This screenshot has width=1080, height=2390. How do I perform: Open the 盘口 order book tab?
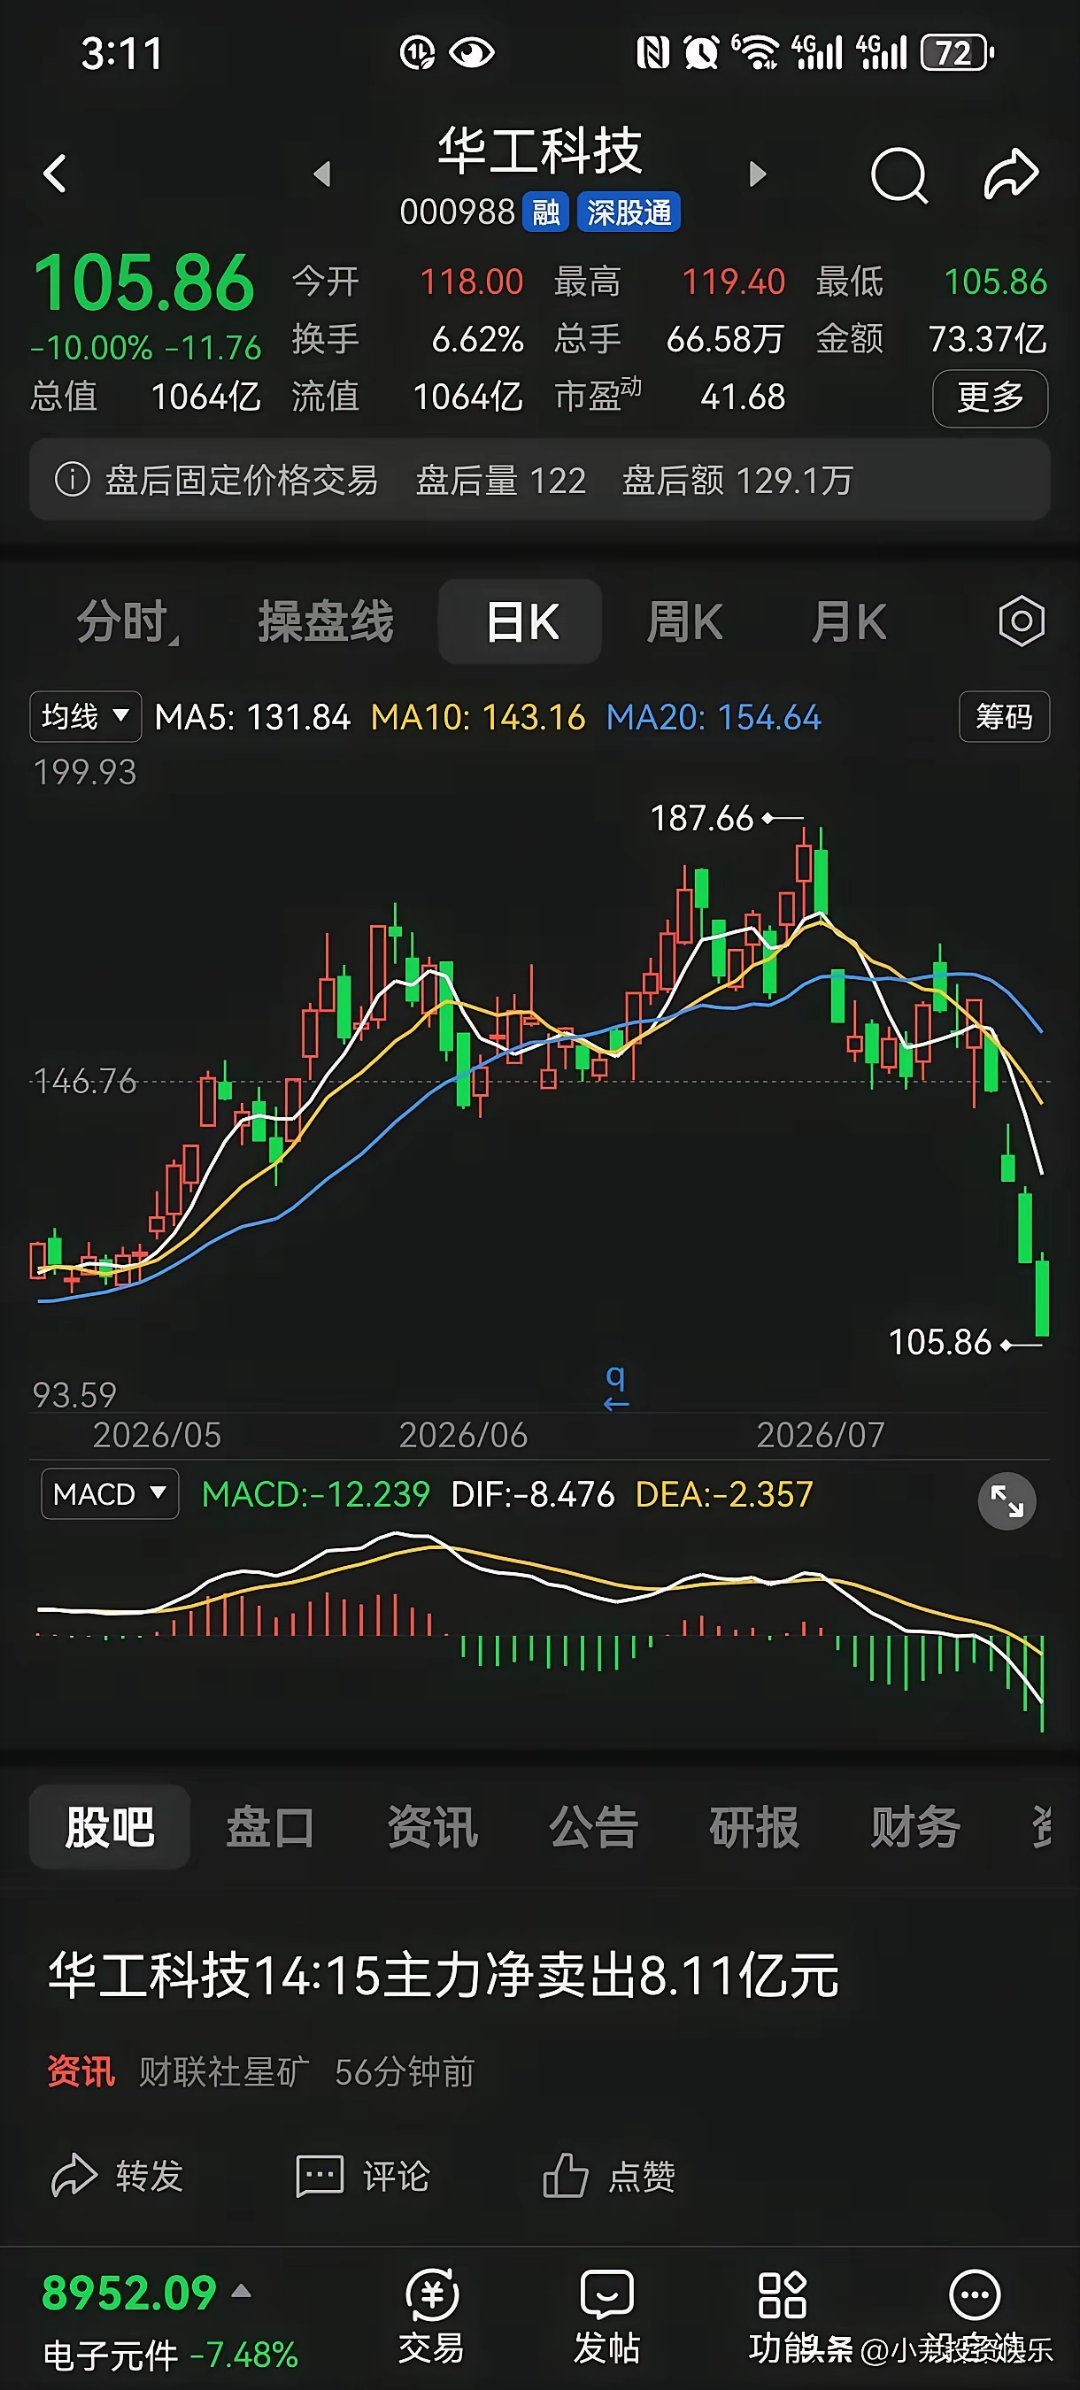pyautogui.click(x=270, y=1827)
